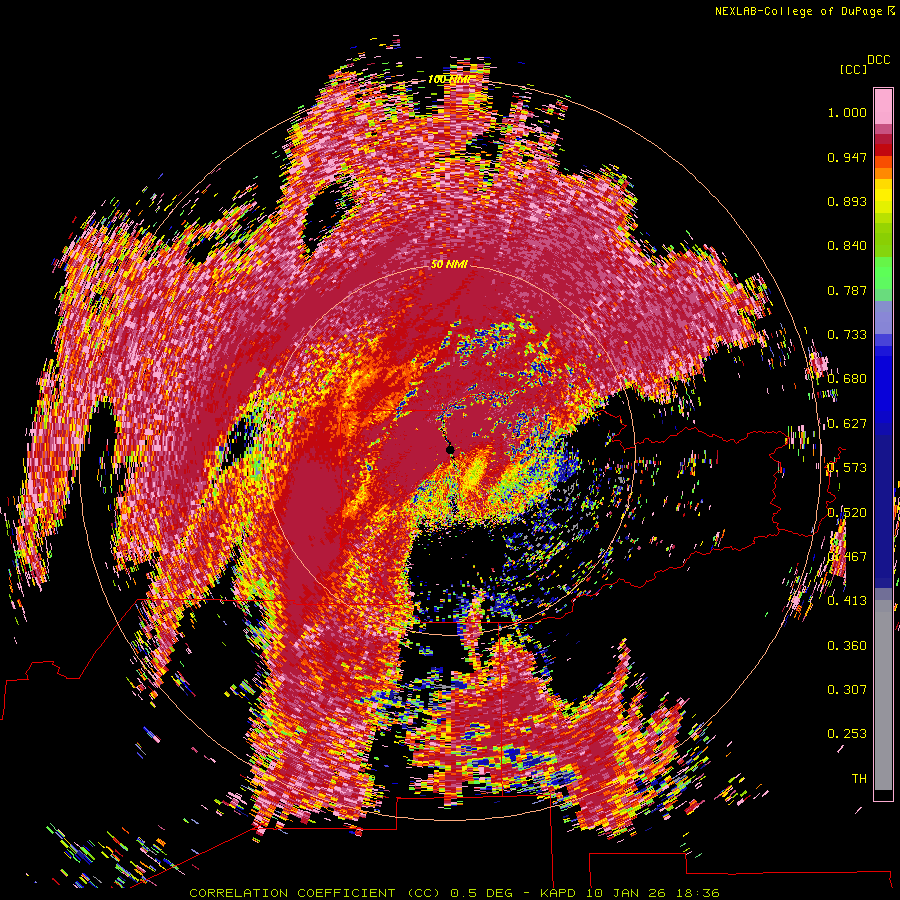The image size is (900, 900).
Task: Click the 0.413 color scale value
Action: pos(847,601)
